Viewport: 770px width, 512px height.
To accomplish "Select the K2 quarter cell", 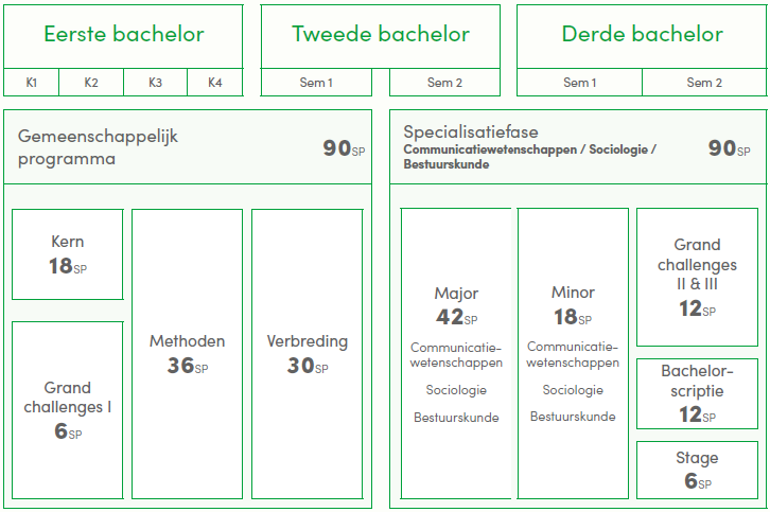I will [x=91, y=83].
